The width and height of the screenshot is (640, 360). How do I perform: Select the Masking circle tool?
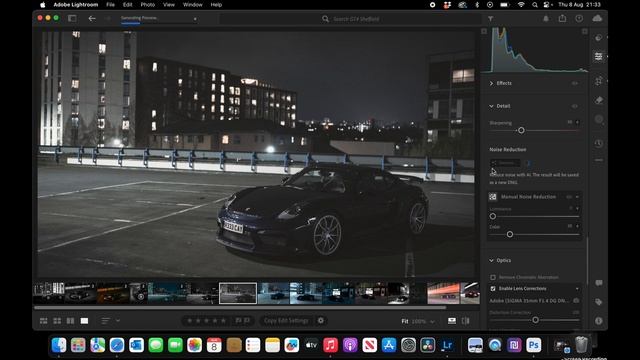click(598, 119)
